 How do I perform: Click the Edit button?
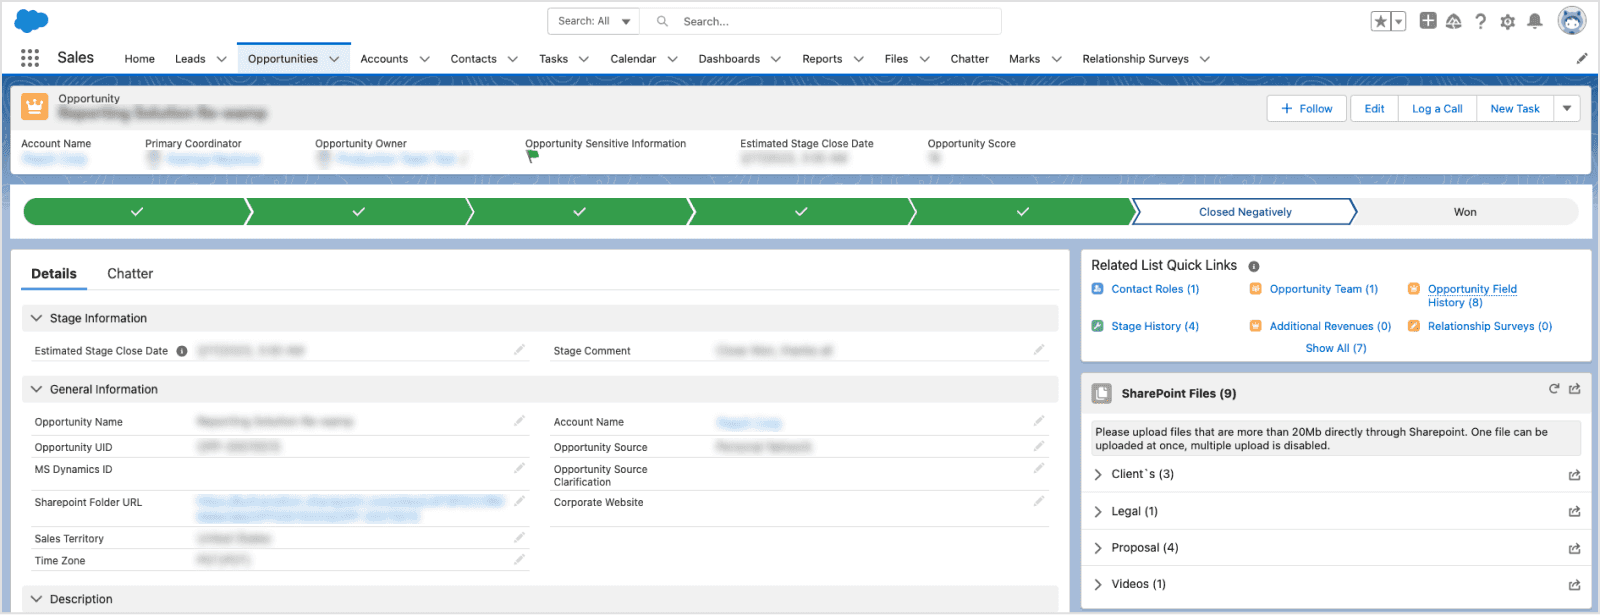tap(1374, 109)
